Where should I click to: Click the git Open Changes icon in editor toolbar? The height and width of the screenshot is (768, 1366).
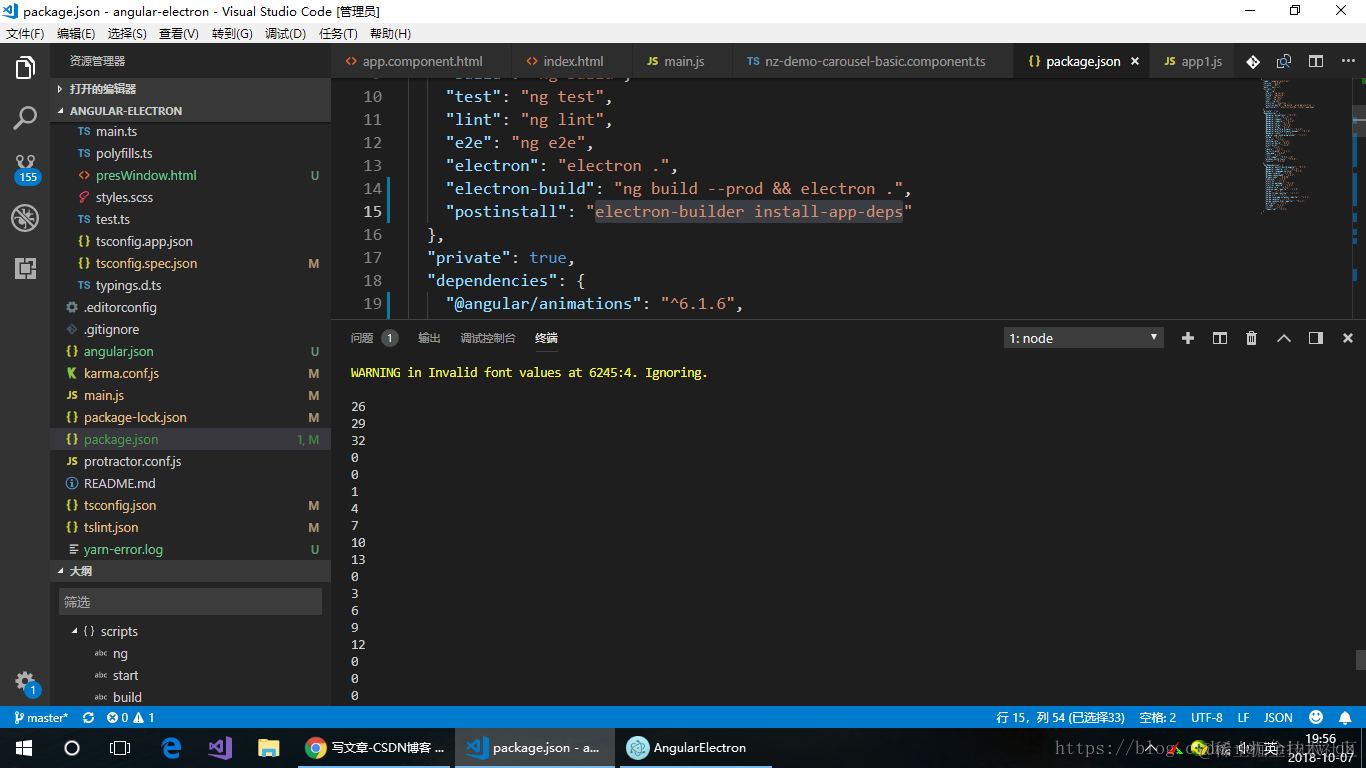pos(1253,61)
